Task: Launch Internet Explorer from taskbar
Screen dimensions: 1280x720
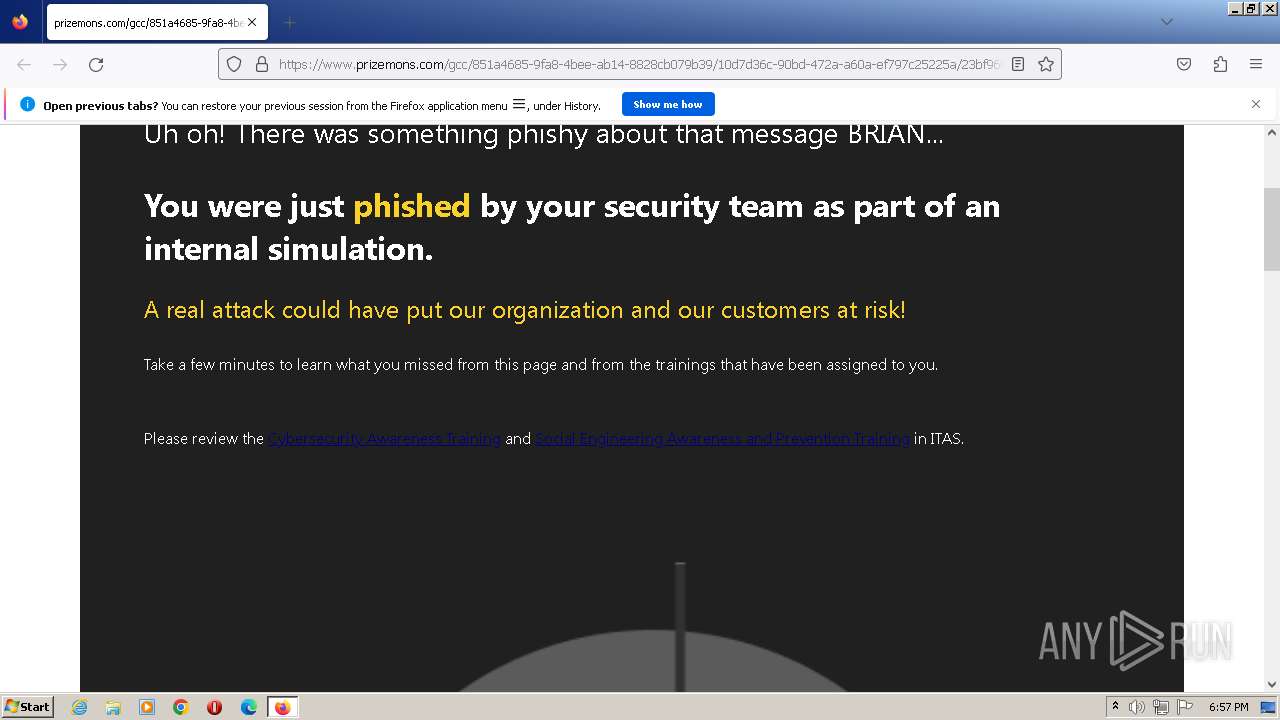Action: tap(80, 707)
